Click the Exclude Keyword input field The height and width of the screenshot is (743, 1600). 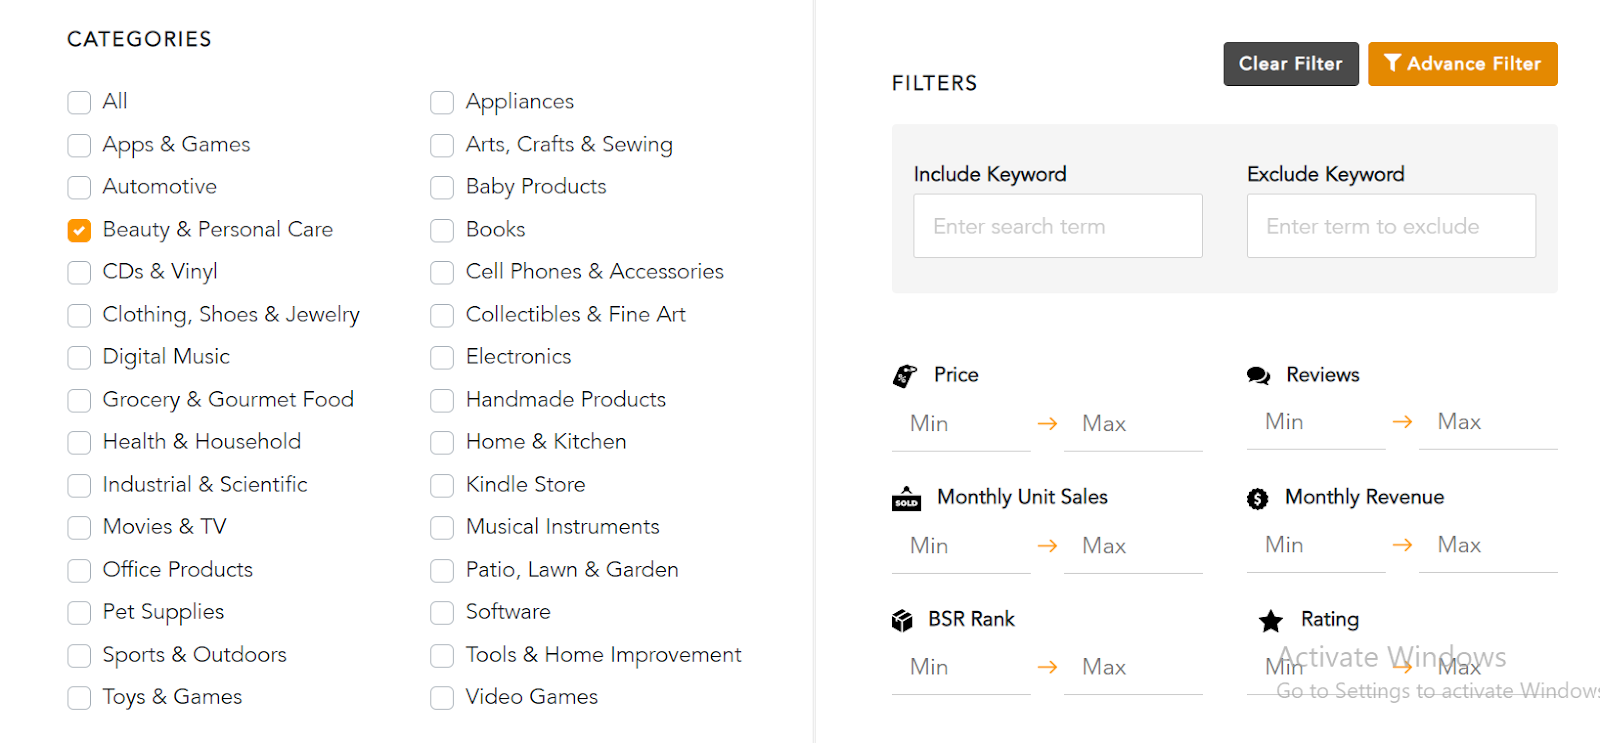click(x=1390, y=227)
